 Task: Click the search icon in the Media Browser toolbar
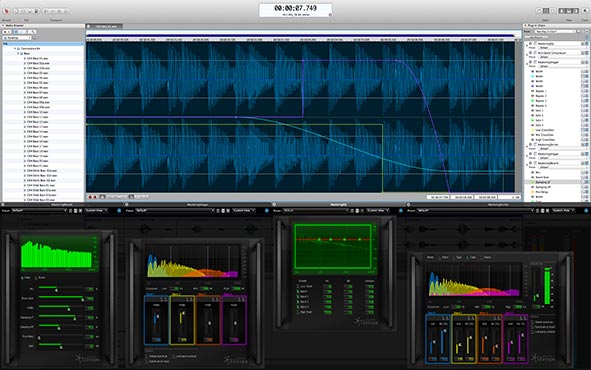(x=33, y=32)
